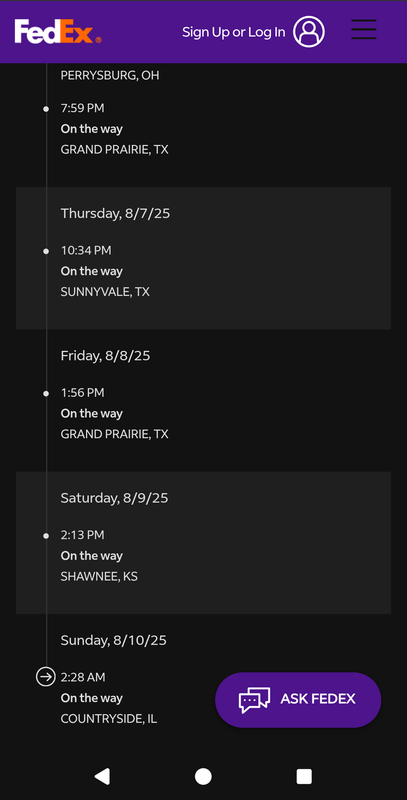The image size is (407, 800).
Task: Tap the COUNTRYSIDE, IL latest location
Action: [x=109, y=719]
